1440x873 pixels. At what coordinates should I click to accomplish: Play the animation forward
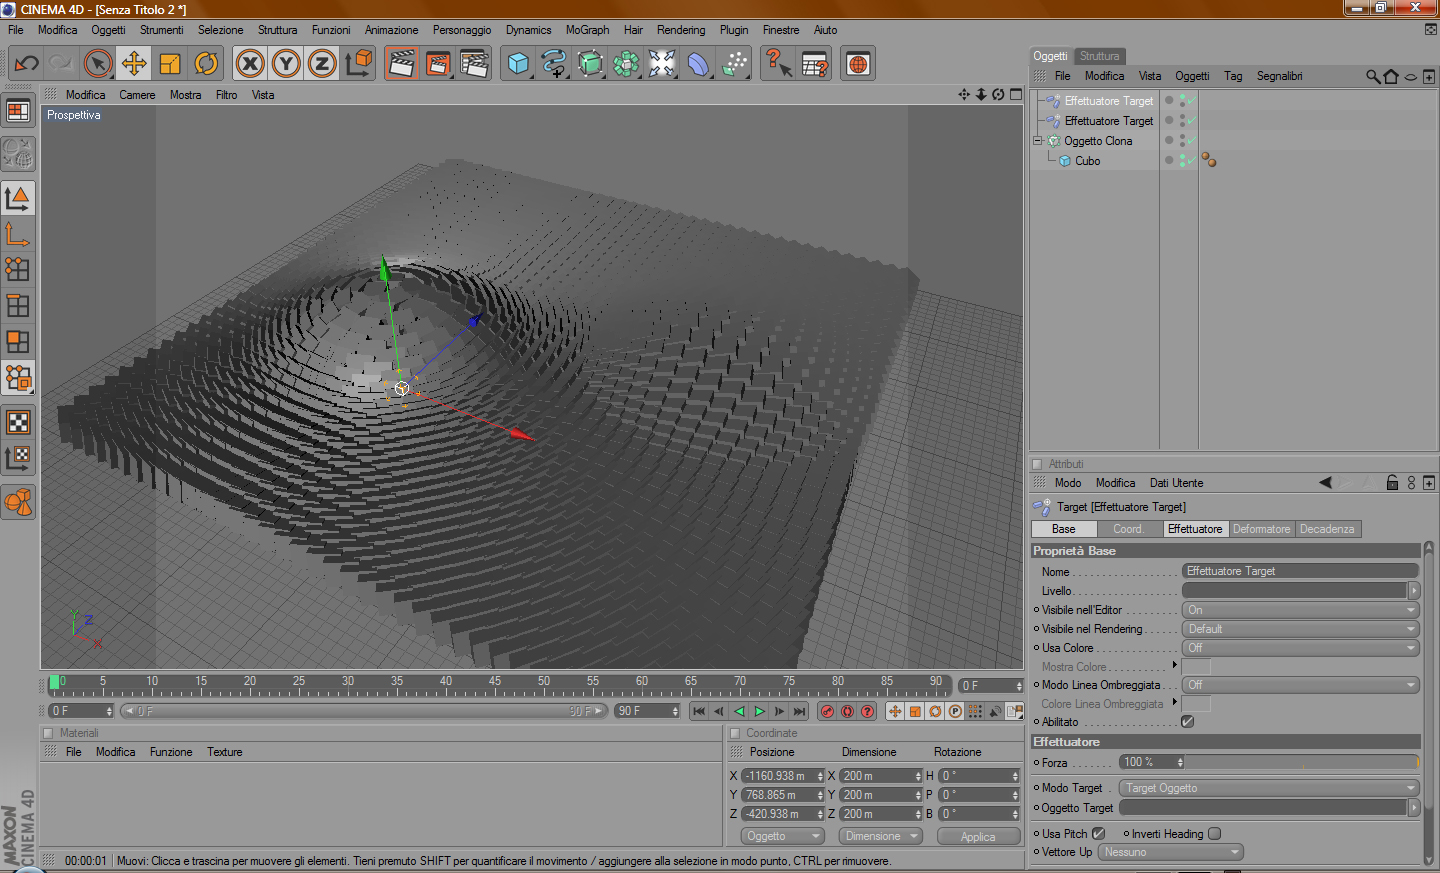coord(759,711)
